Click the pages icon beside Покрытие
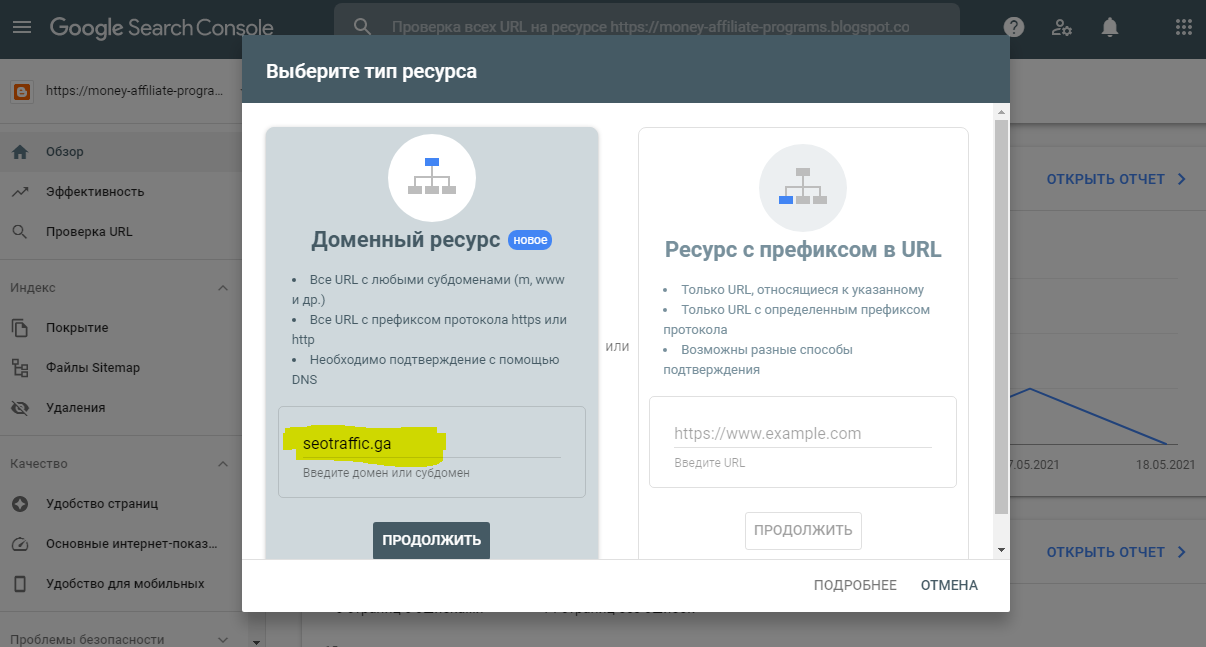This screenshot has height=647, width=1206. (x=20, y=328)
